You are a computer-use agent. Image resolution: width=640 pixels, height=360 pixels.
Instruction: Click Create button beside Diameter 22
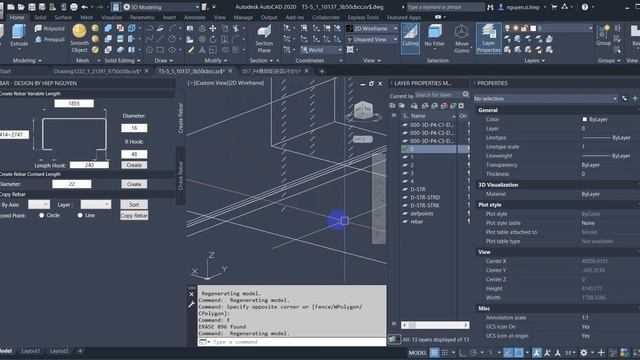(134, 184)
